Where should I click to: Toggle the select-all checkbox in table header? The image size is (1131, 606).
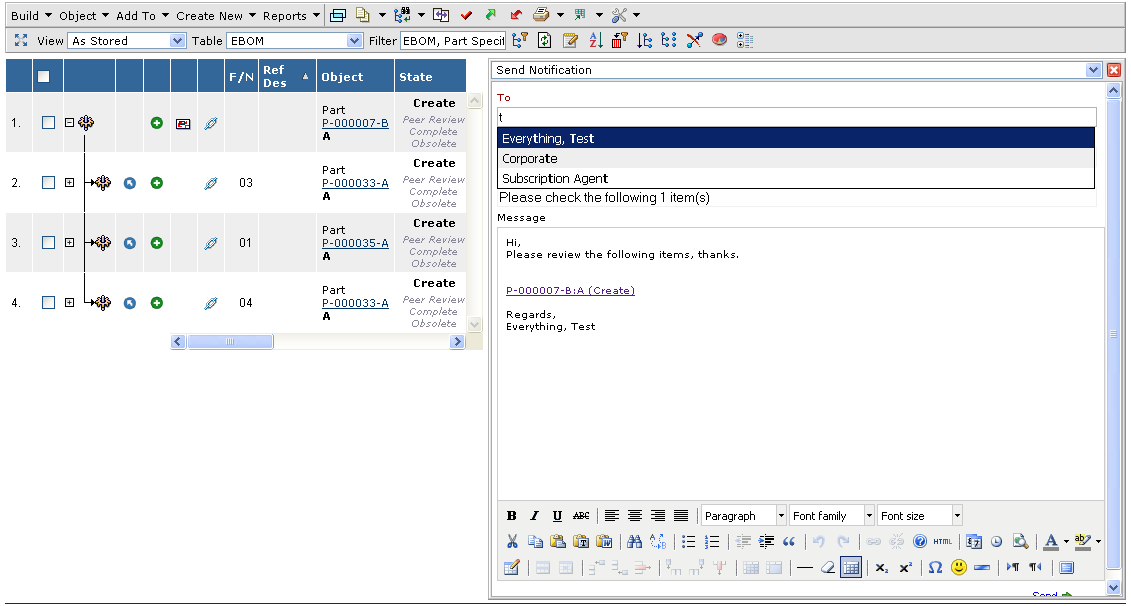pos(43,77)
